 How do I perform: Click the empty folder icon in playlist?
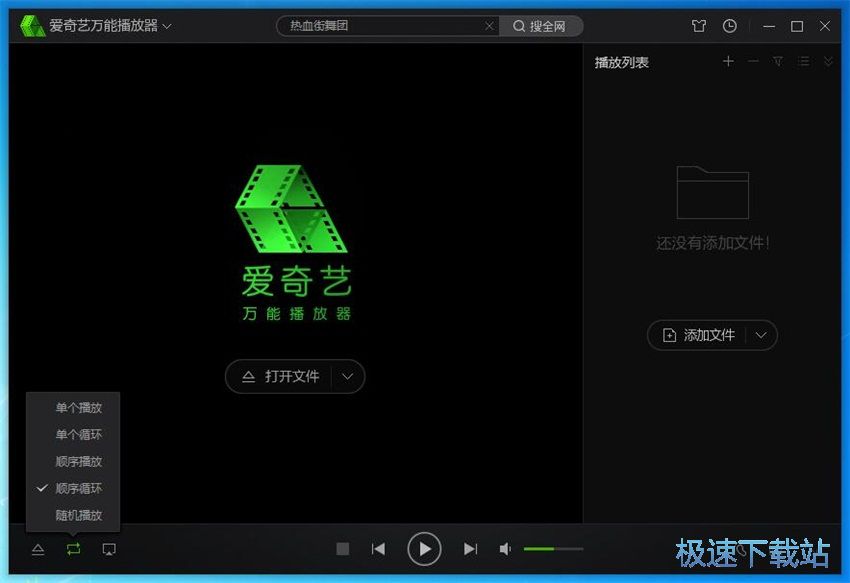point(712,193)
